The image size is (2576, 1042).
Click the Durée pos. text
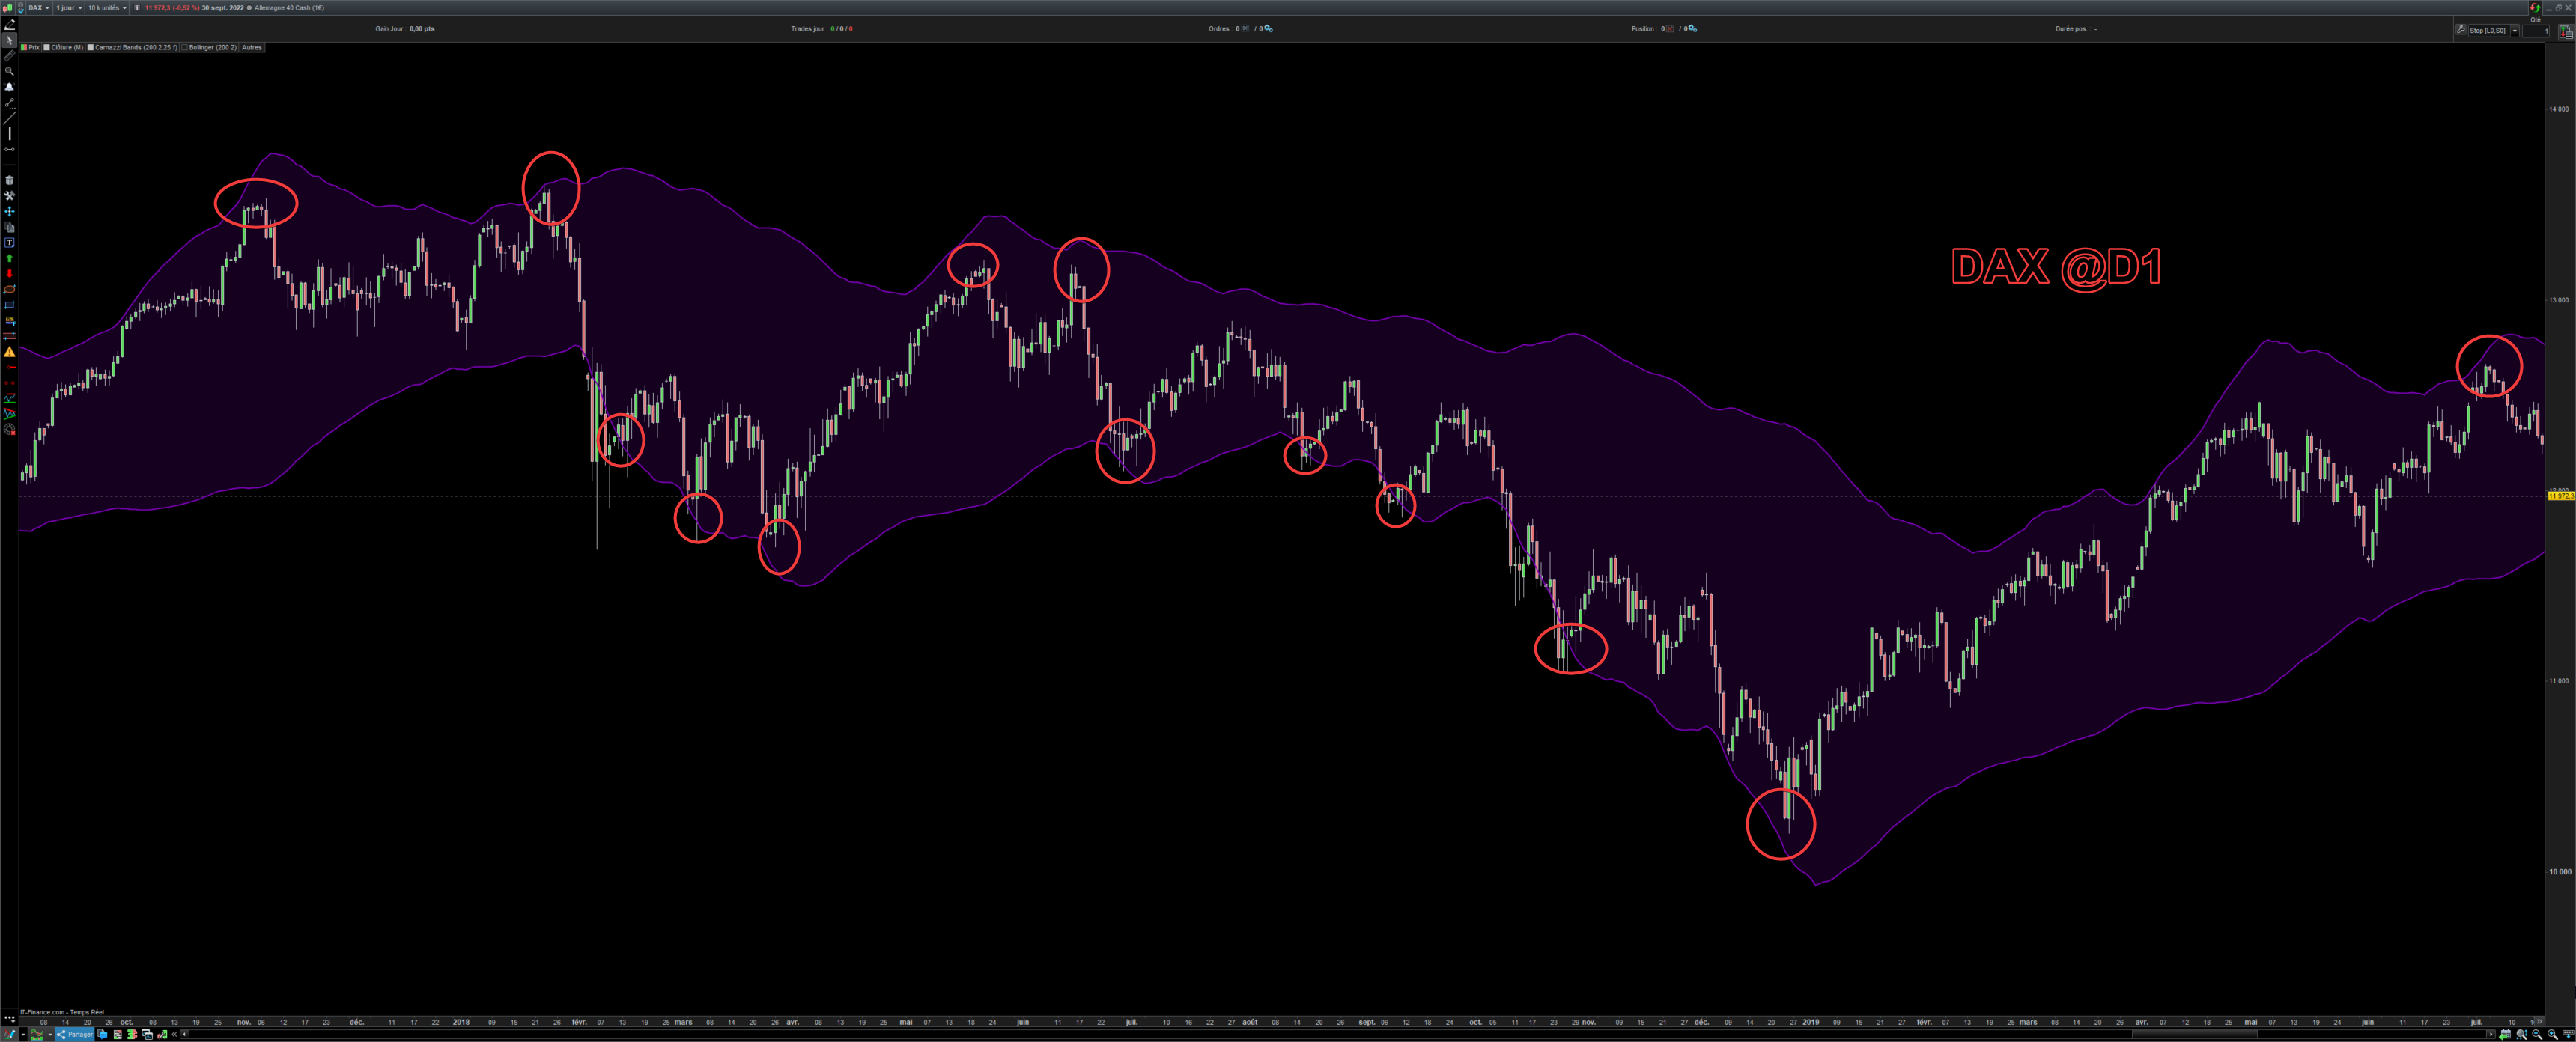2076,29
